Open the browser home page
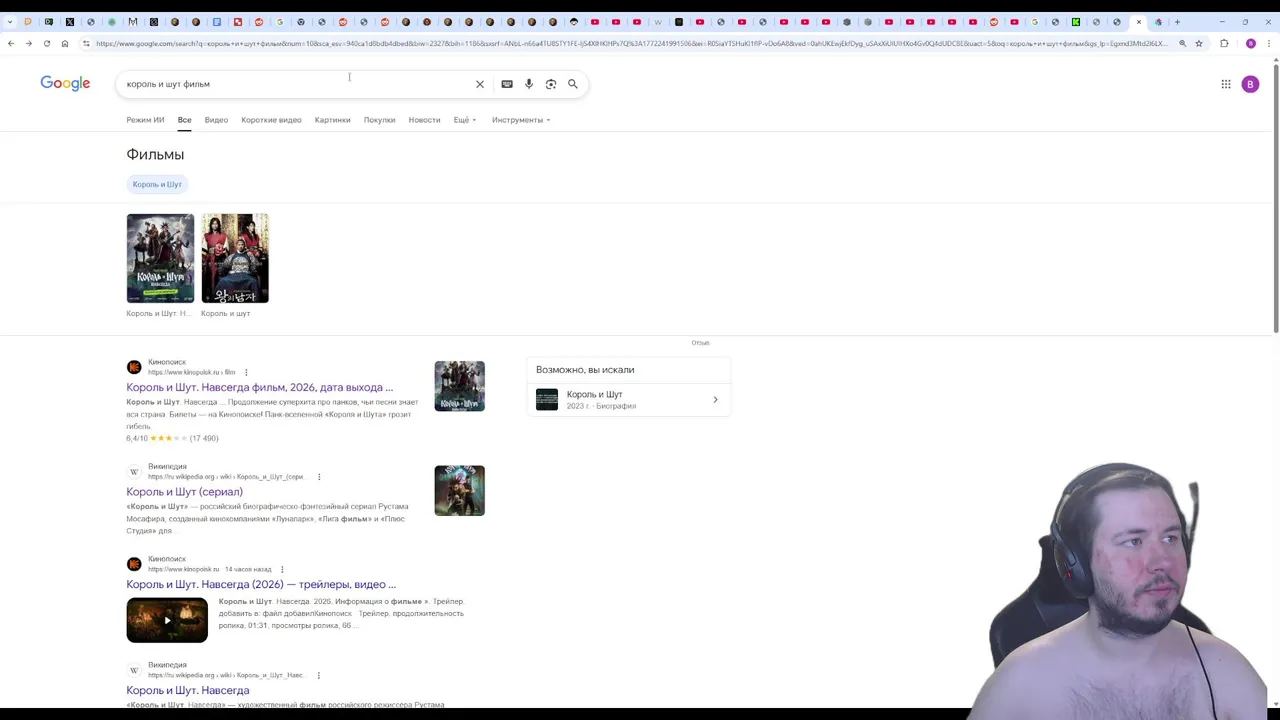 tap(65, 43)
